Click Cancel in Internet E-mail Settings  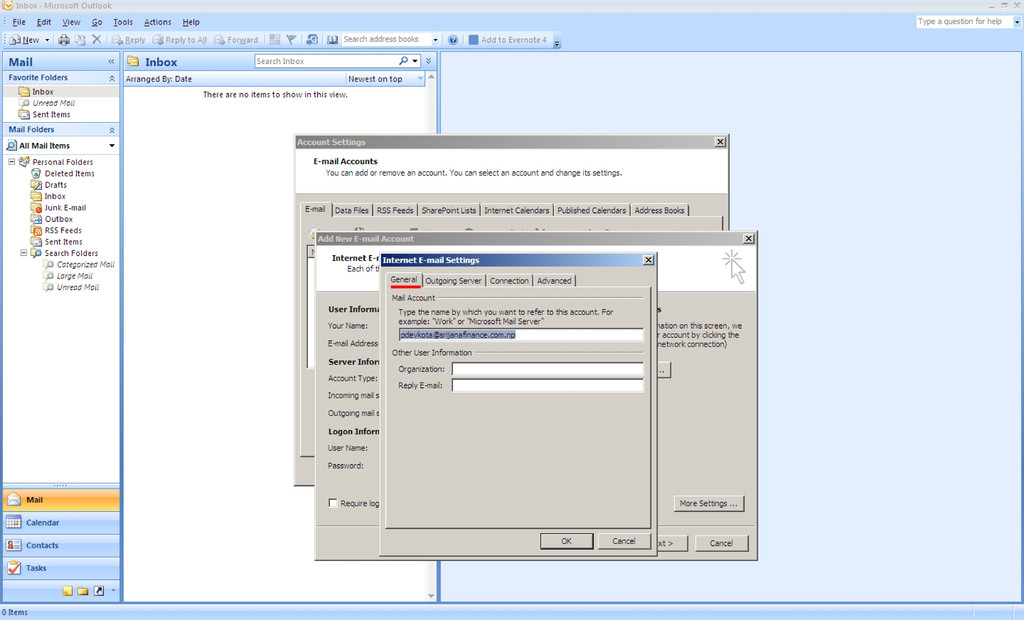point(624,541)
